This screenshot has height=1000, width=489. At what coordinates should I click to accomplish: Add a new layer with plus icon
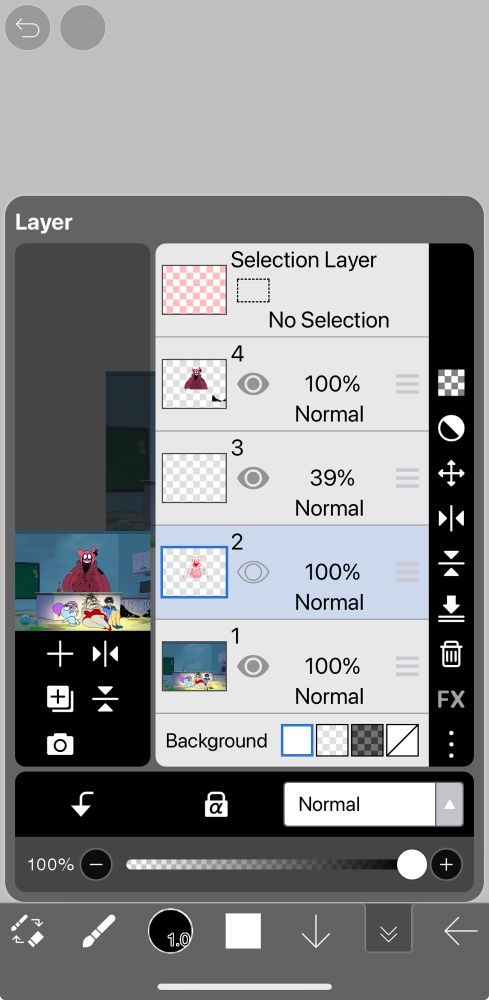click(60, 655)
